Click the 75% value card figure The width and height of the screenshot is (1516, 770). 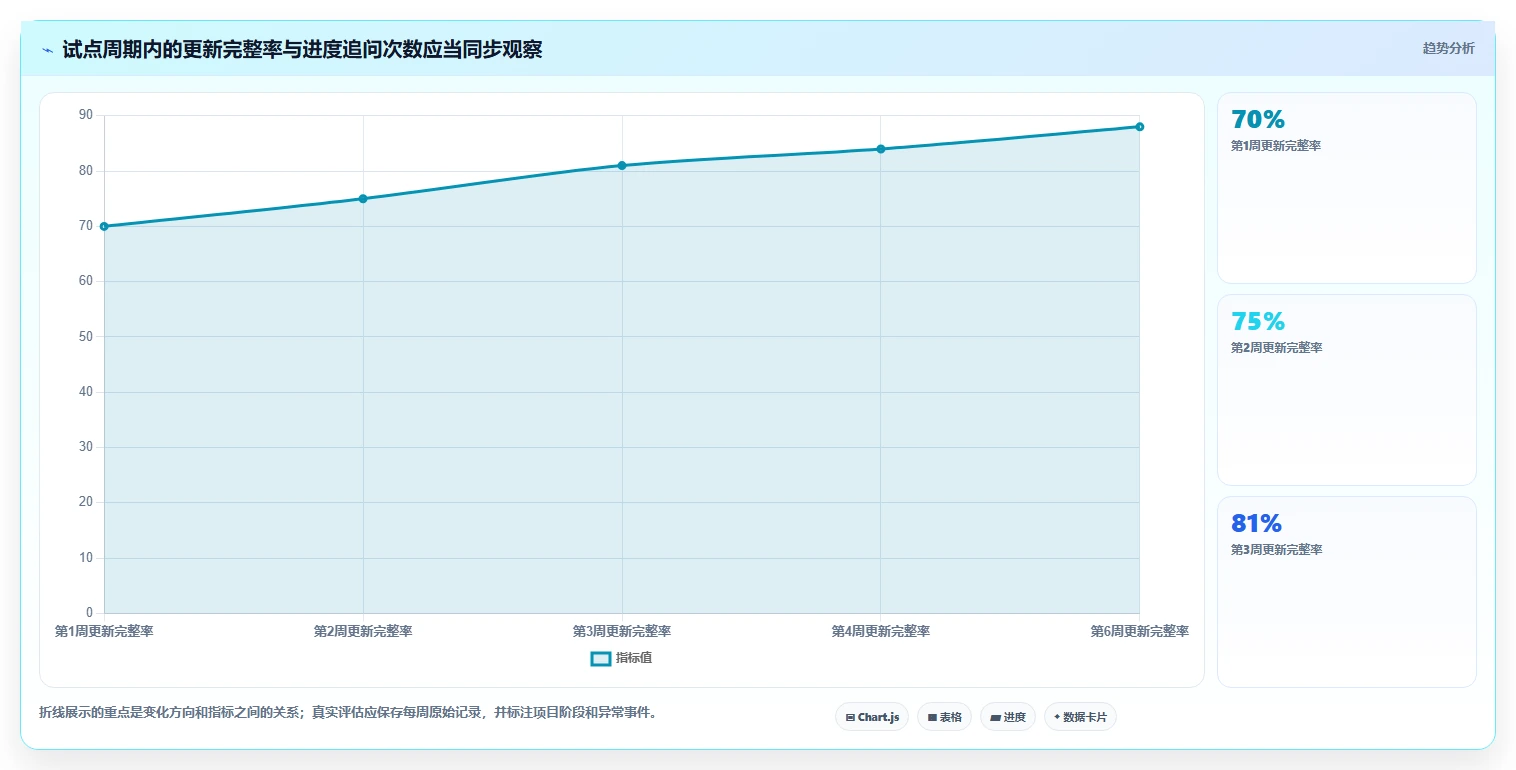[1258, 322]
